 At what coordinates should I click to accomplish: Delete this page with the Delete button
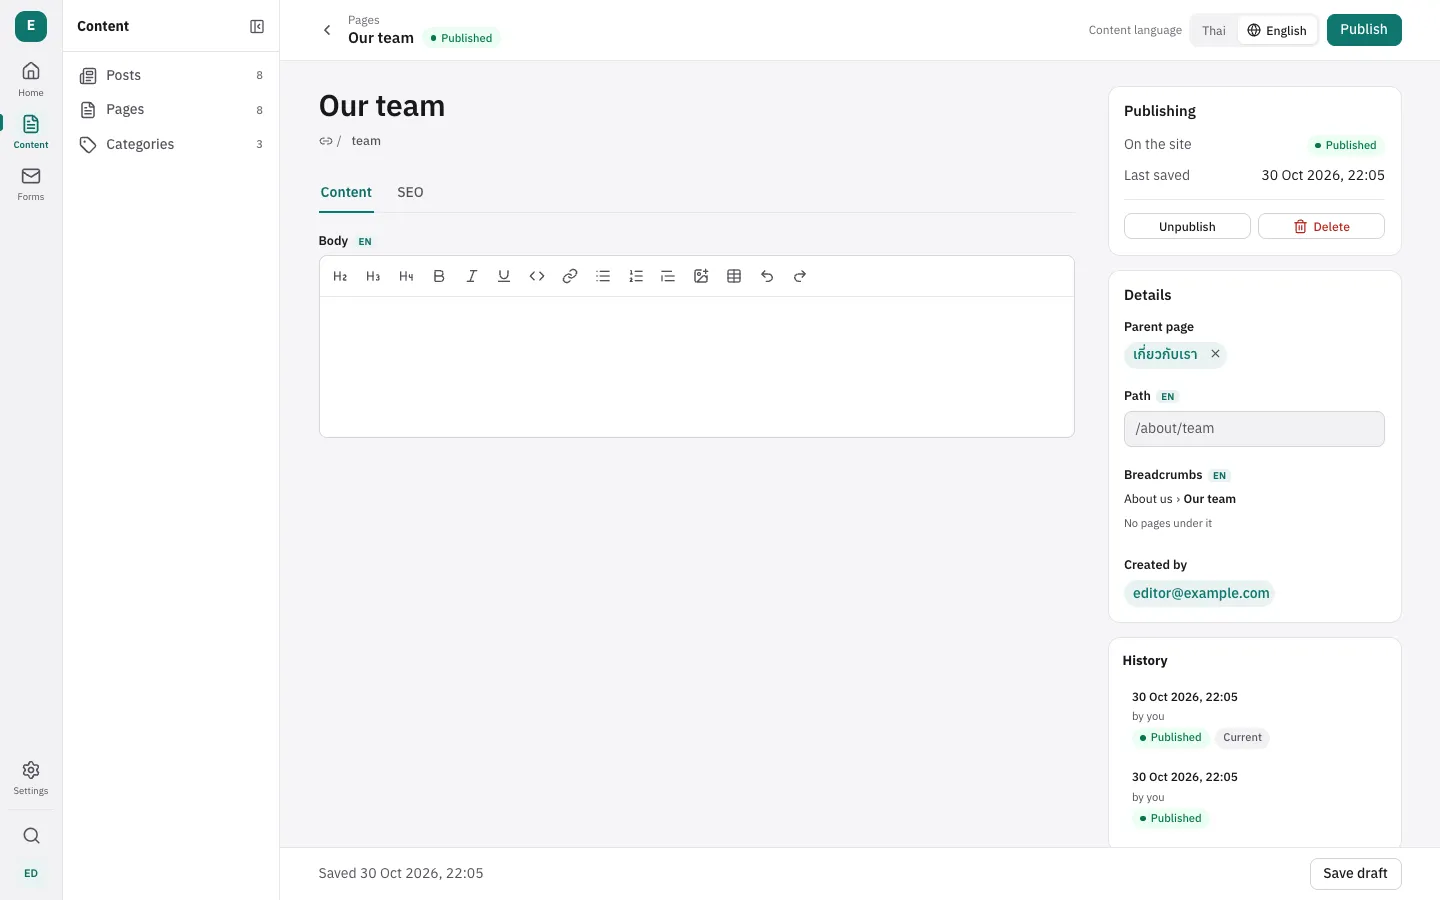point(1321,227)
